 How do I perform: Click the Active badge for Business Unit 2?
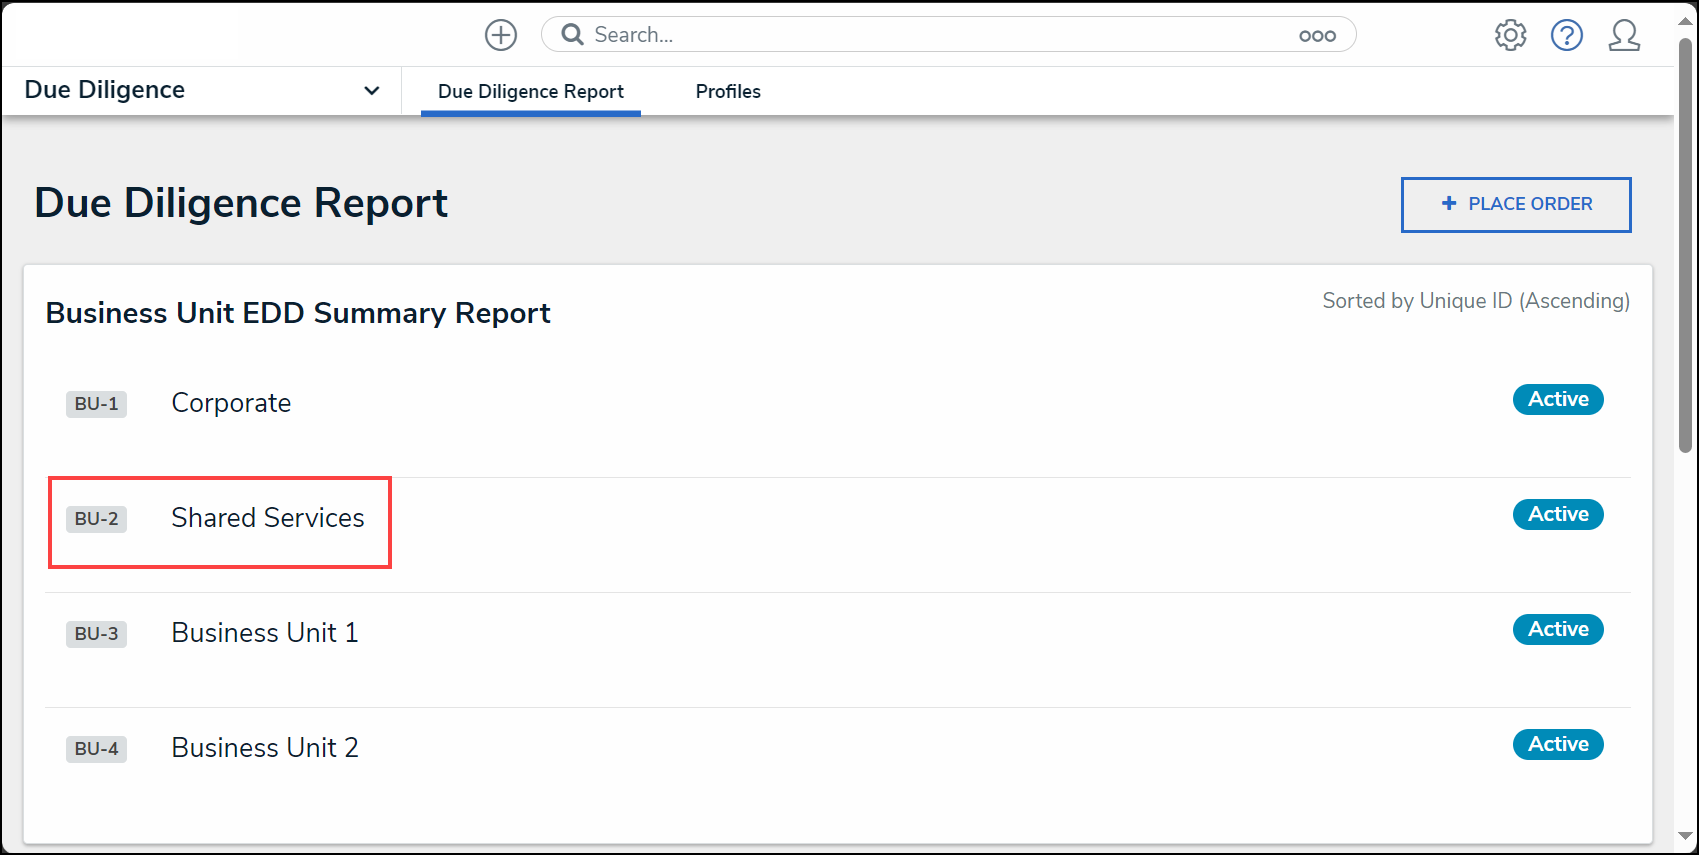(x=1558, y=744)
